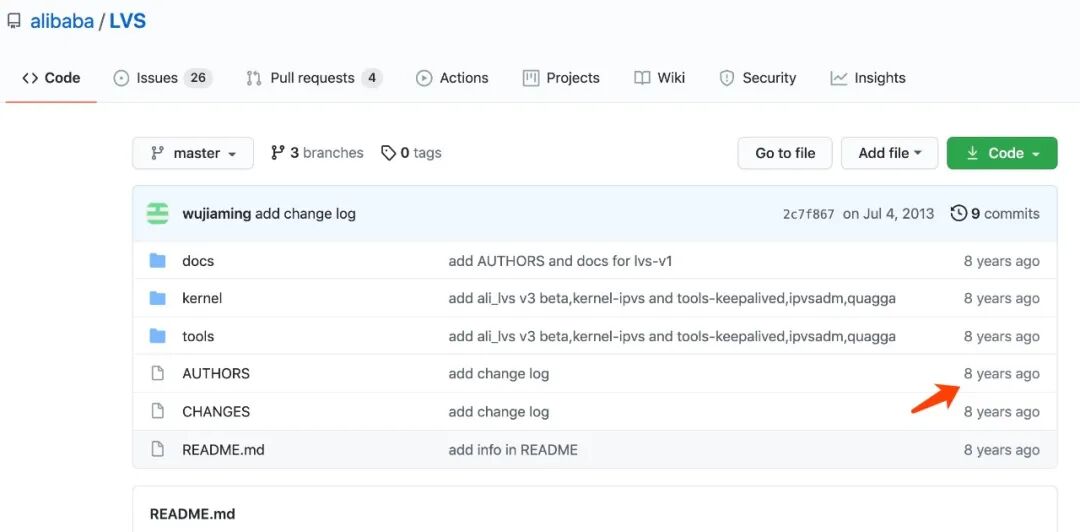Click the commit history clock icon

(x=958, y=214)
